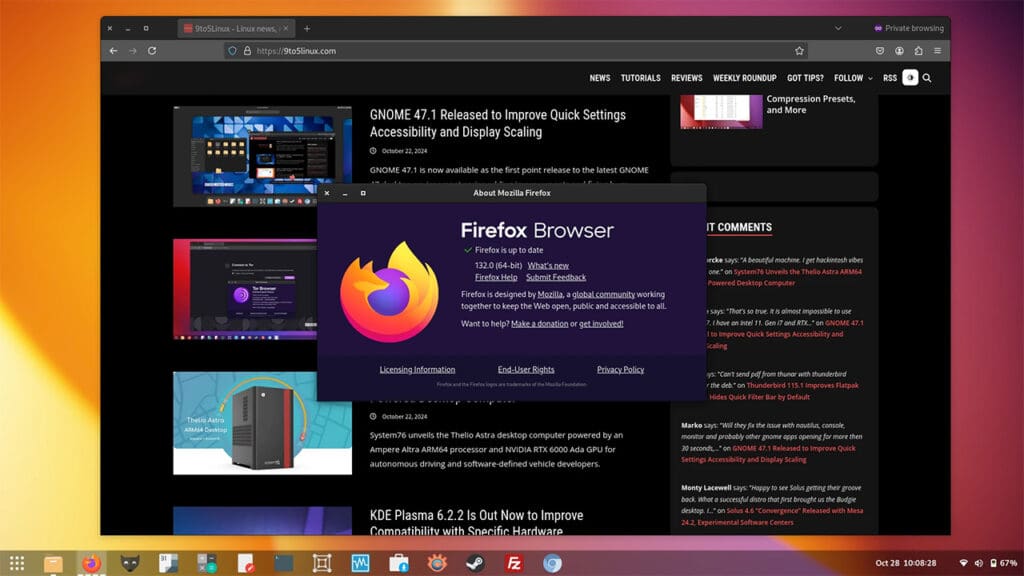
Task: Click What's new link in About dialog
Action: 548,266
